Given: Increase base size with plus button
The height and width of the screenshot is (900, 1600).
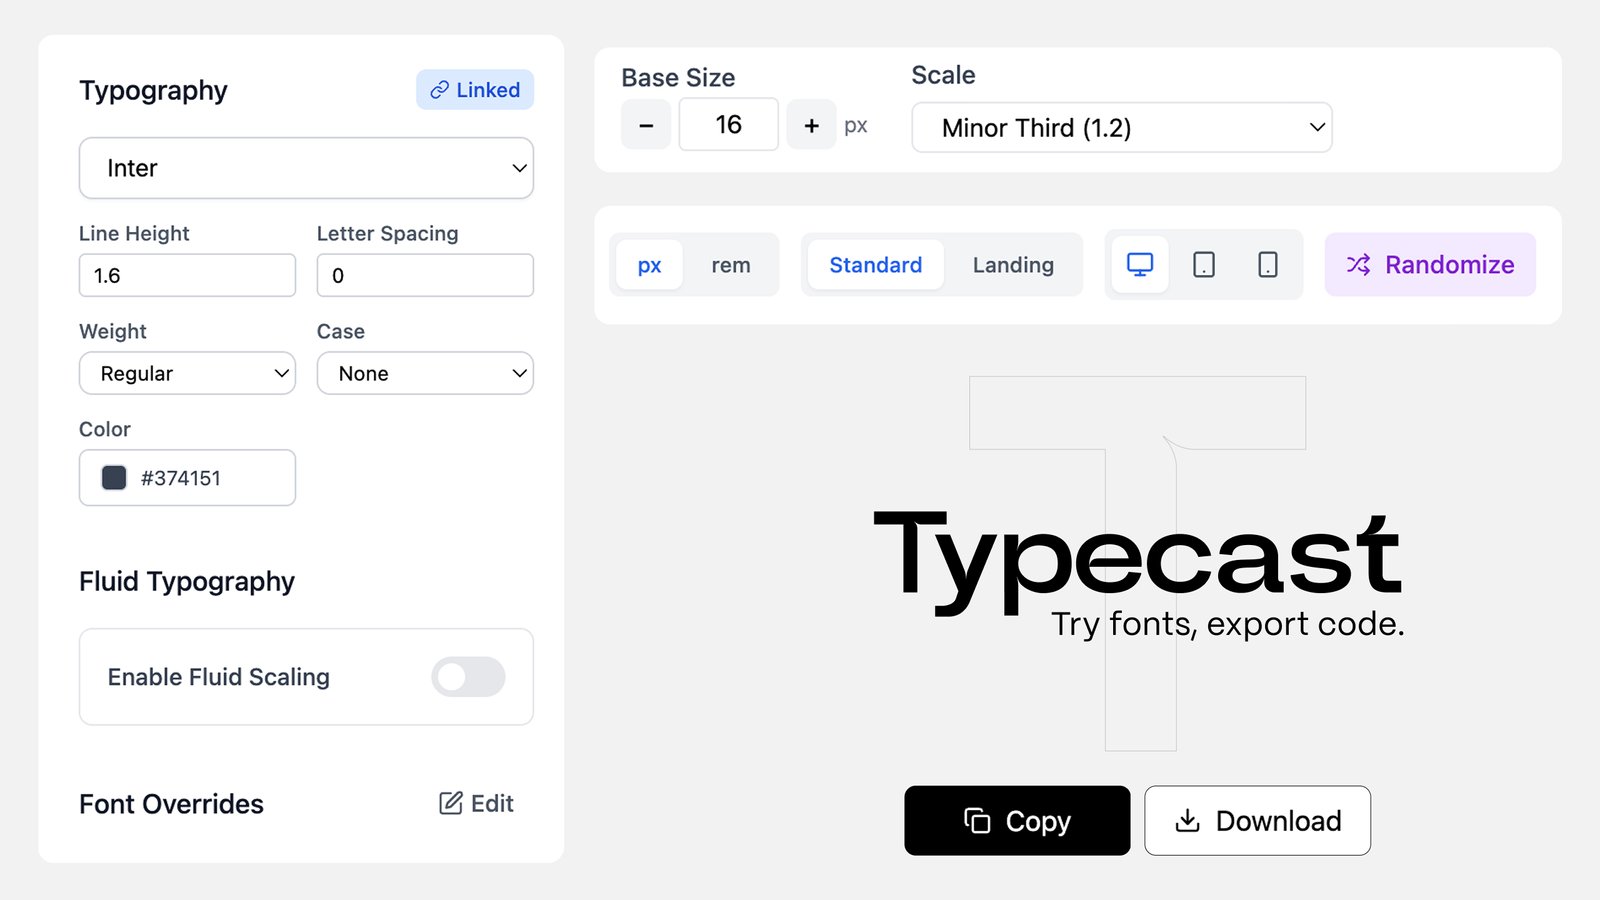Looking at the screenshot, I should (x=811, y=125).
